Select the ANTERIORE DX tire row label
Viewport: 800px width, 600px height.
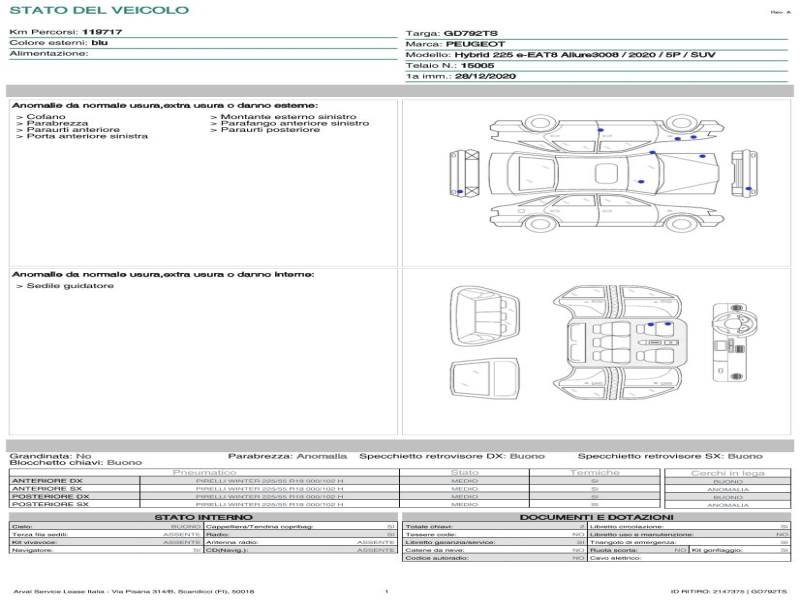coord(47,481)
